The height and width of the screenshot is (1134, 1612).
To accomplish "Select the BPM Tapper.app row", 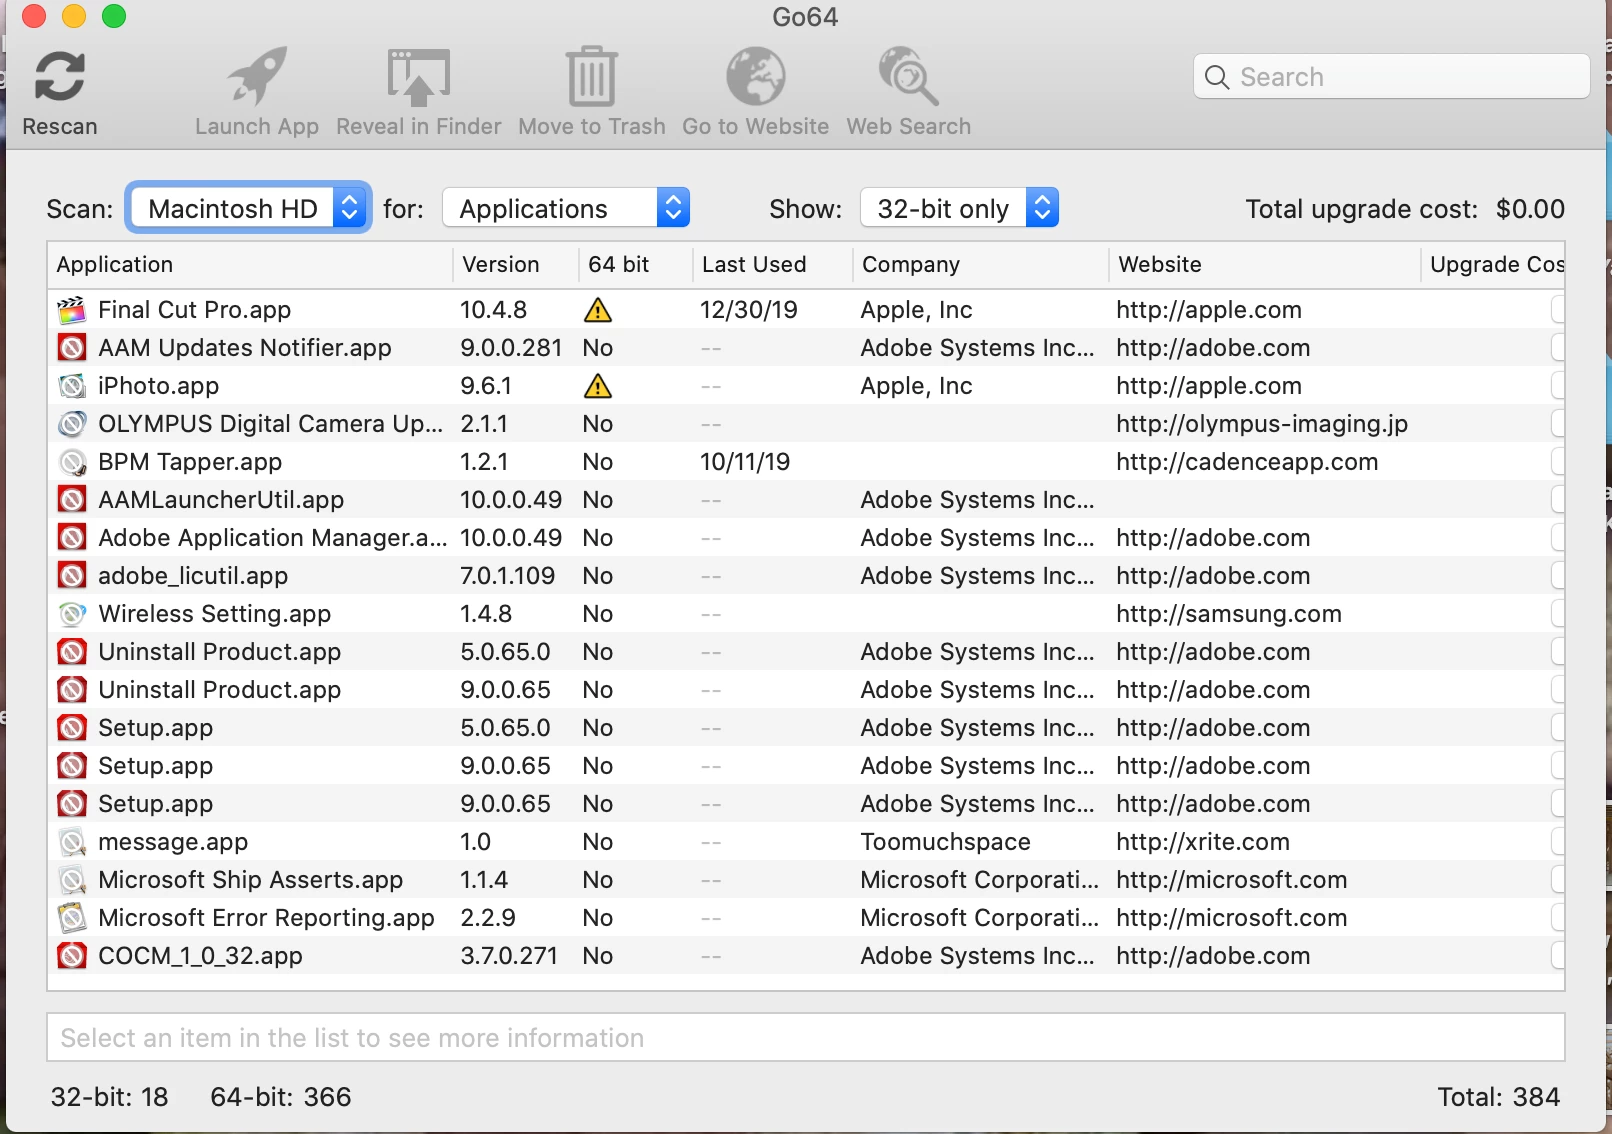I will (x=806, y=462).
